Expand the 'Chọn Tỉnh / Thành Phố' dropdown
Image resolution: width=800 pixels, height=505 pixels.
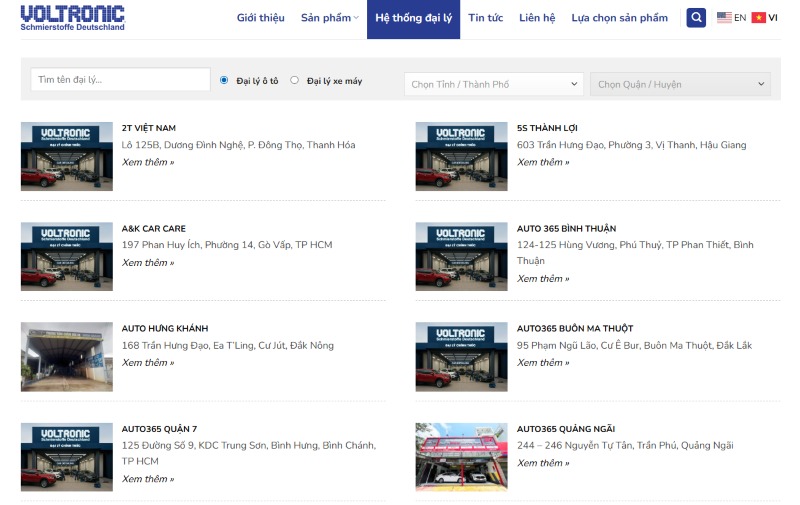coord(494,84)
